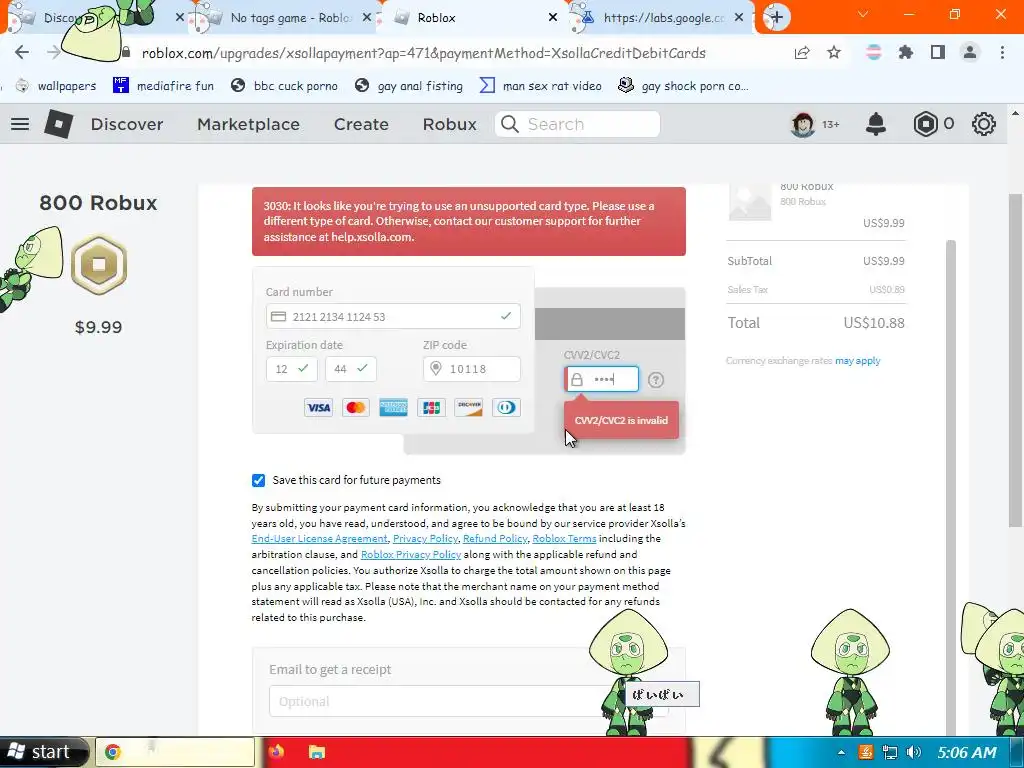The width and height of the screenshot is (1024, 768).
Task: Click the Roblox search field
Action: 577,124
